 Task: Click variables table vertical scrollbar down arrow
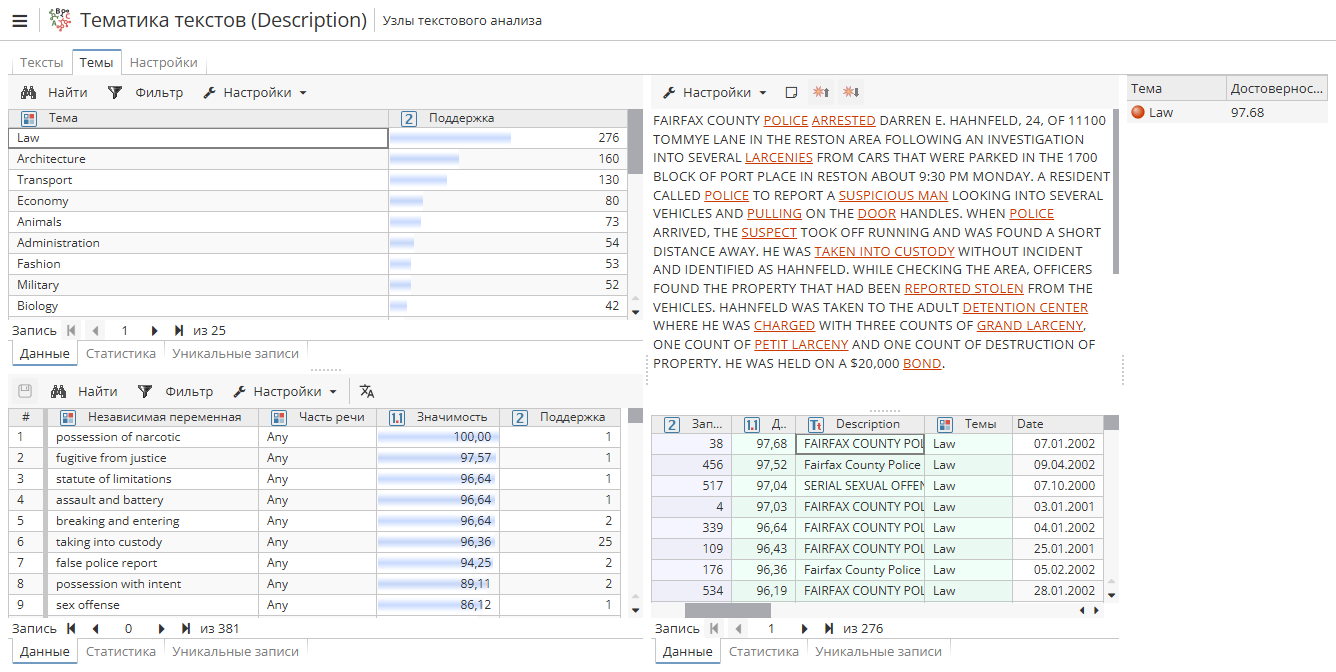[635, 610]
